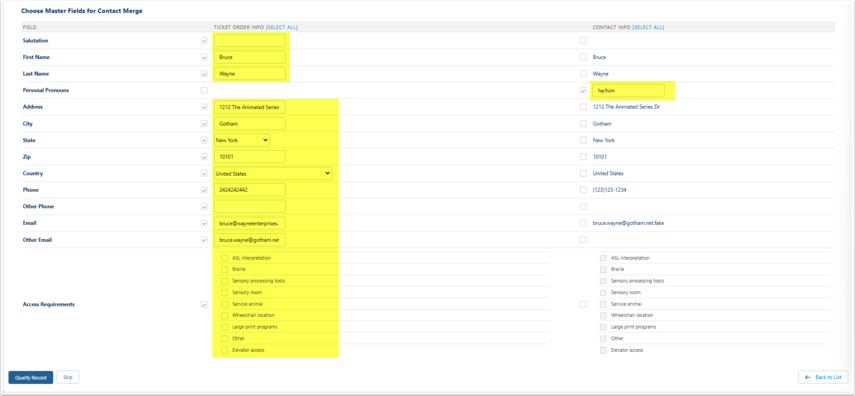
Task: Check contact info Country checkbox
Action: tap(583, 173)
